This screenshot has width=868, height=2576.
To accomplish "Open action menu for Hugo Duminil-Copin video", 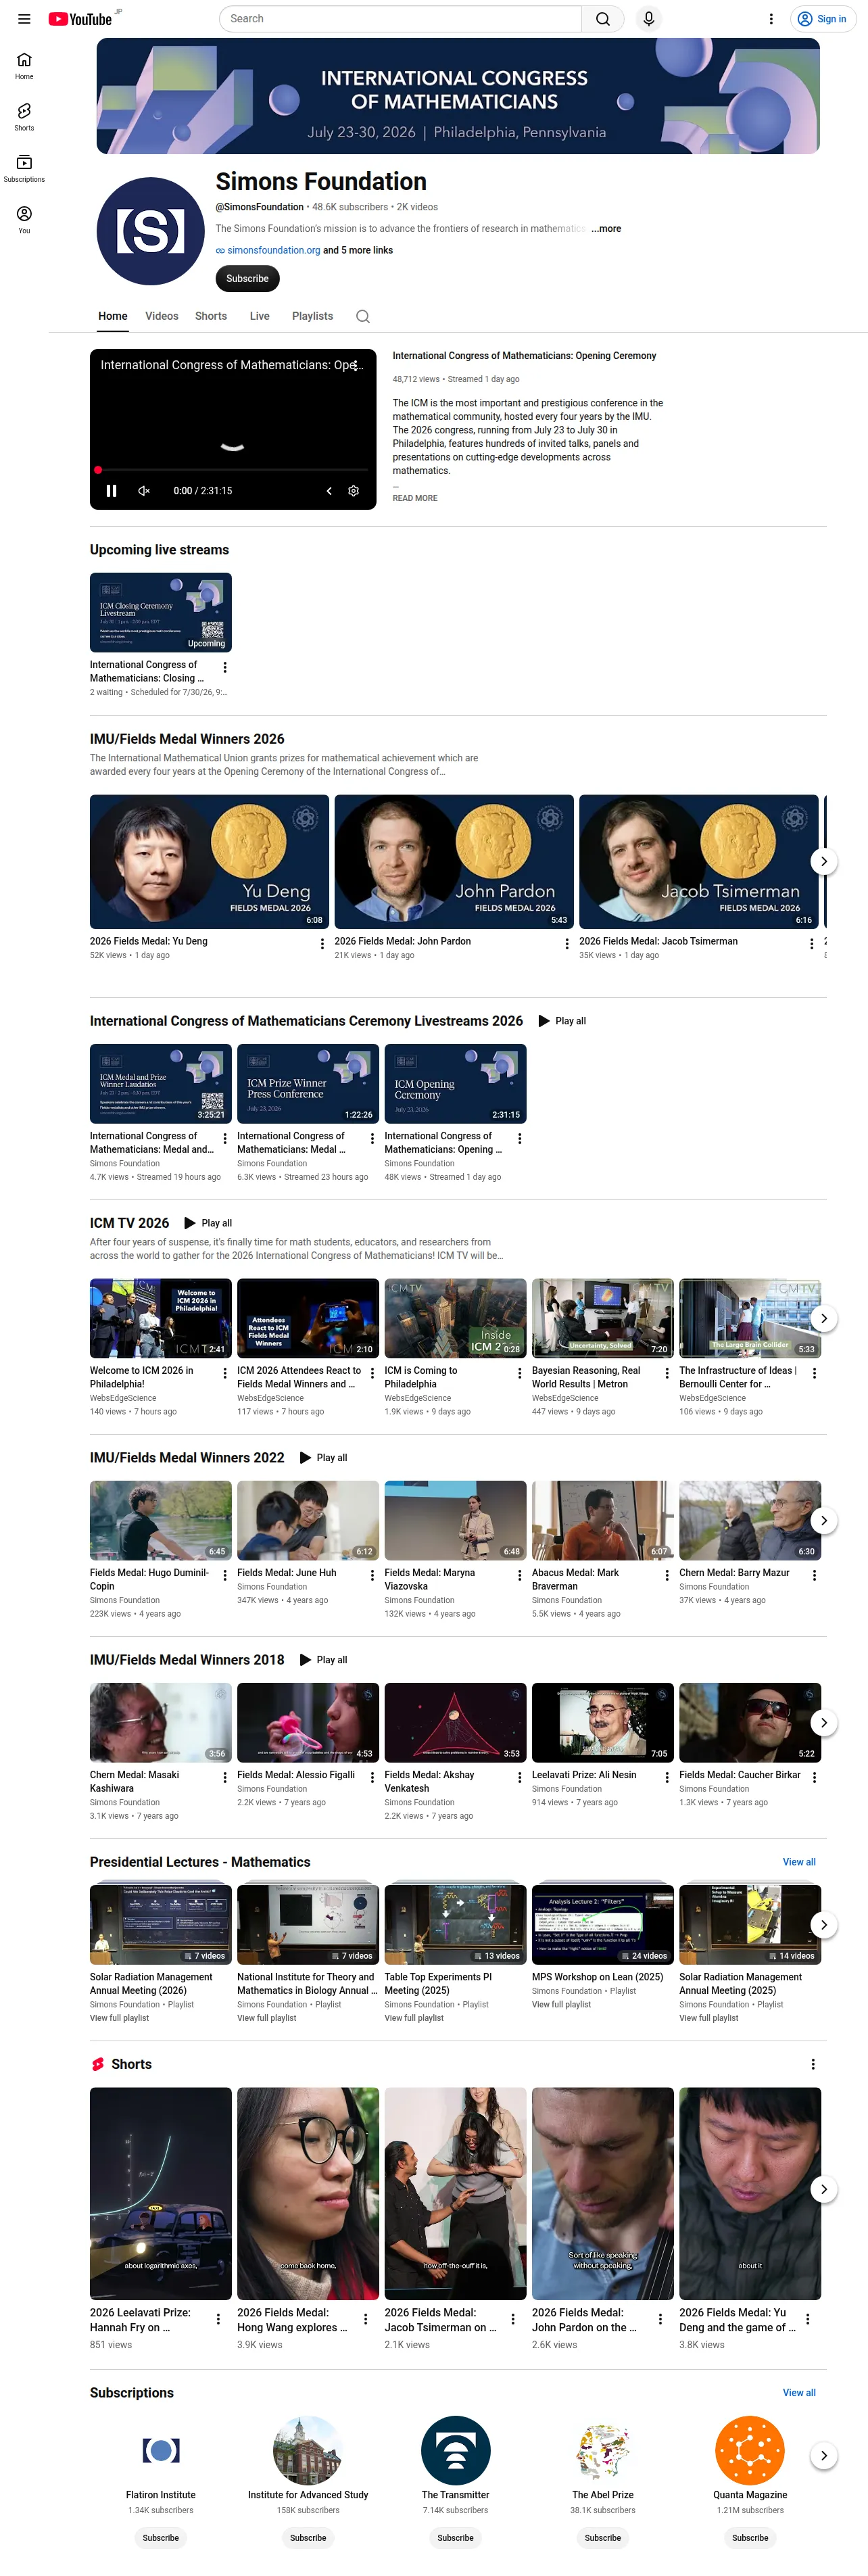I will pos(225,1575).
